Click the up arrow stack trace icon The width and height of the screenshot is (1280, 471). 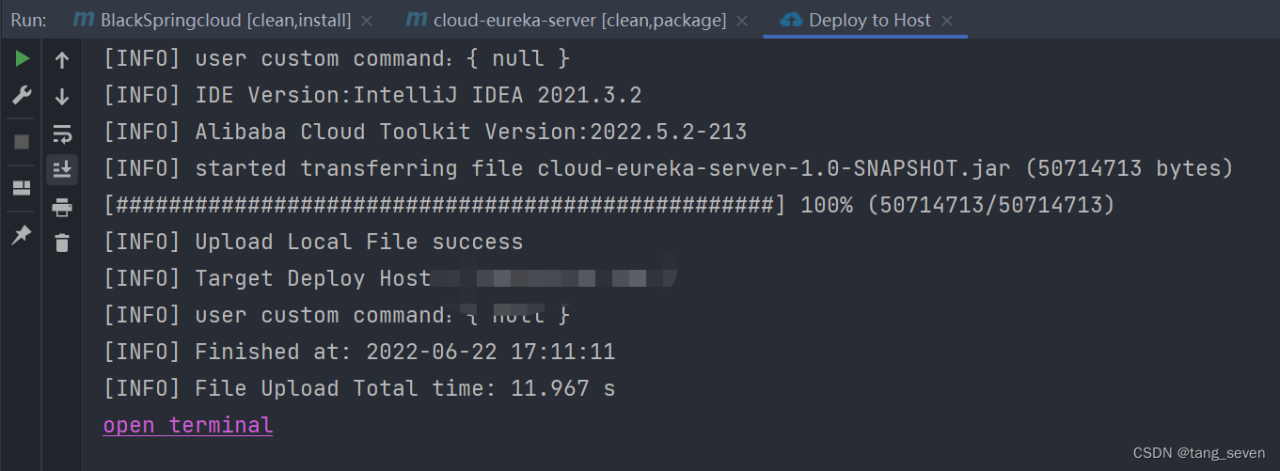(x=62, y=60)
